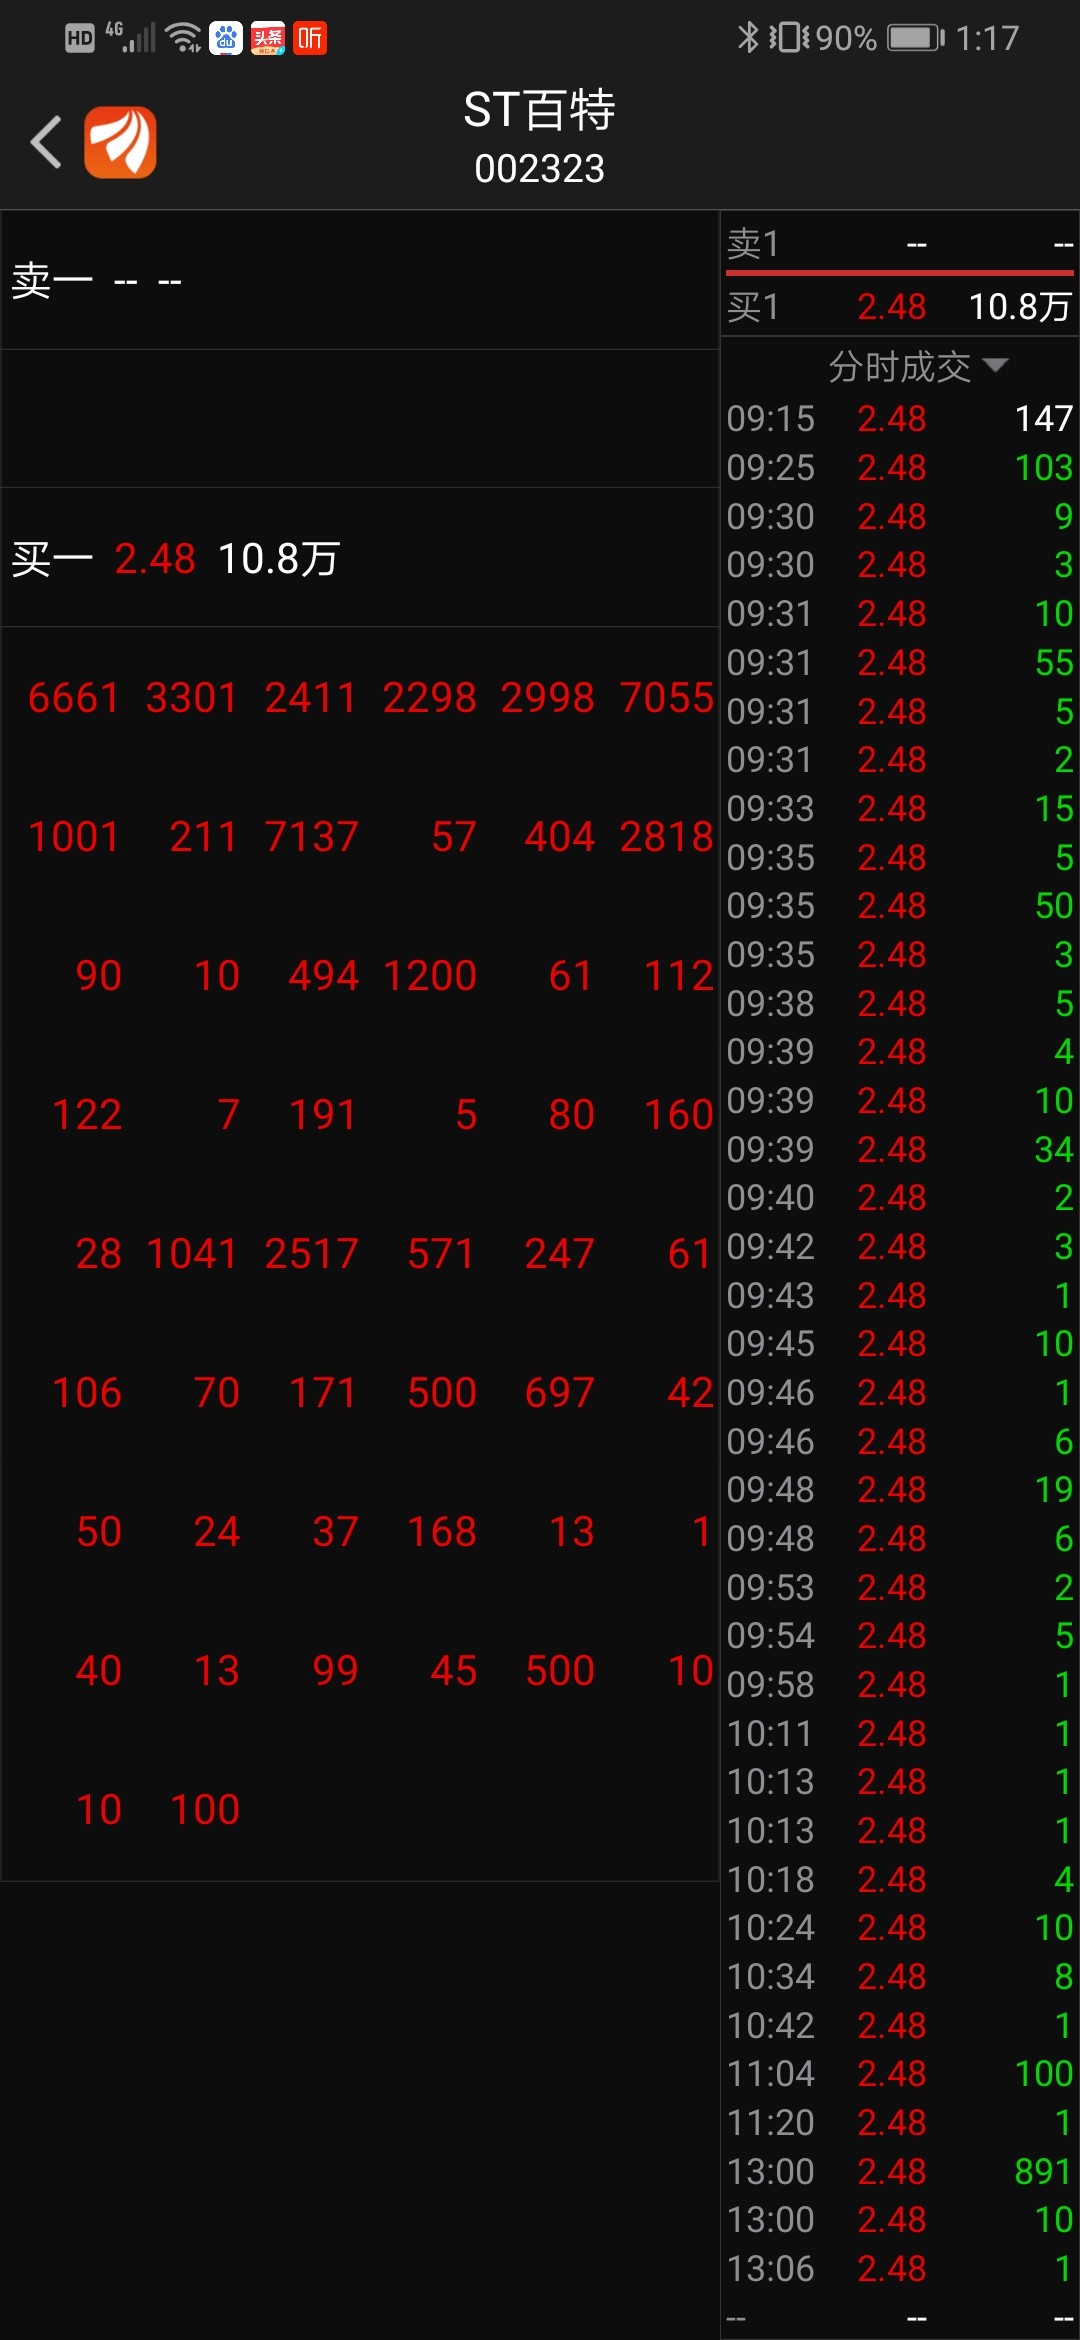Tap the red 听 notification icon
Viewport: 1080px width, 2340px height.
[x=310, y=38]
